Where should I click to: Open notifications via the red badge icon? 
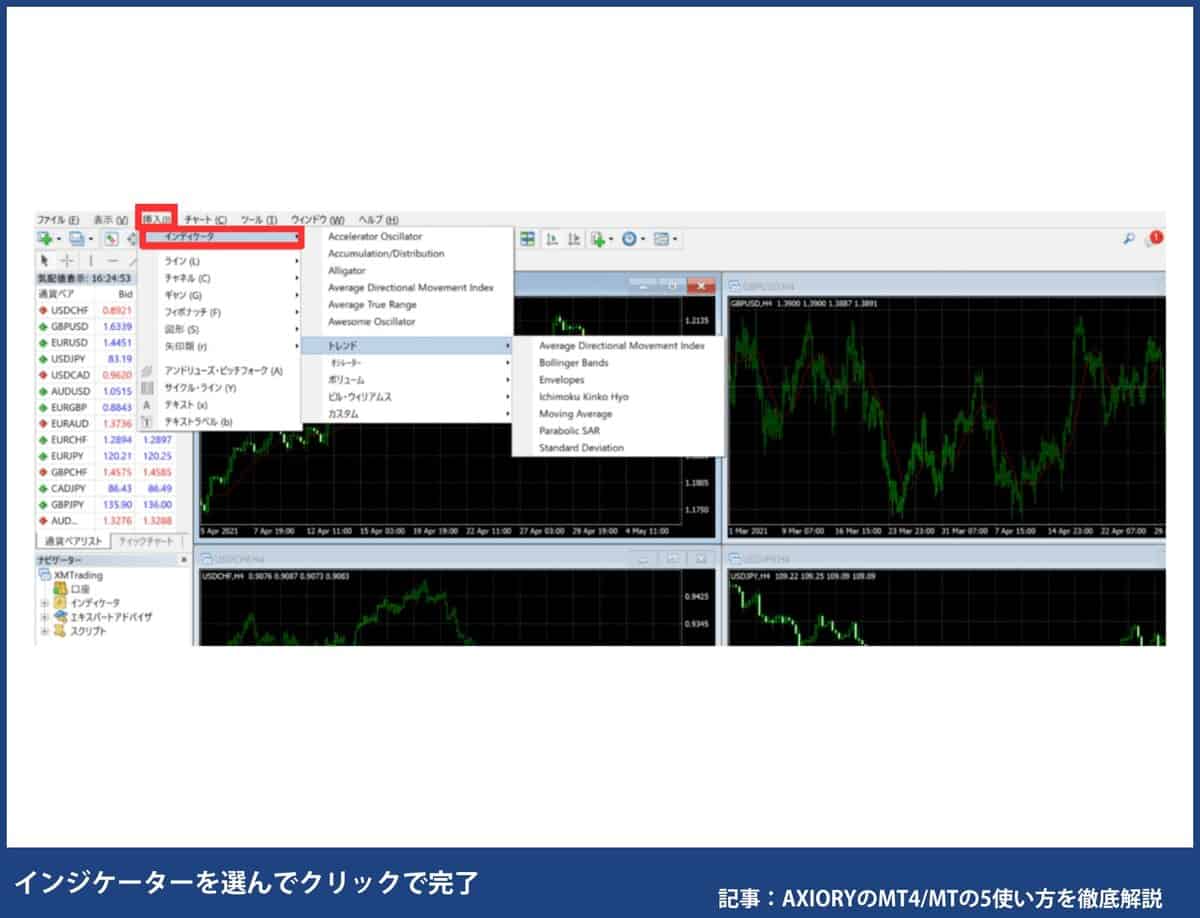coord(1157,238)
